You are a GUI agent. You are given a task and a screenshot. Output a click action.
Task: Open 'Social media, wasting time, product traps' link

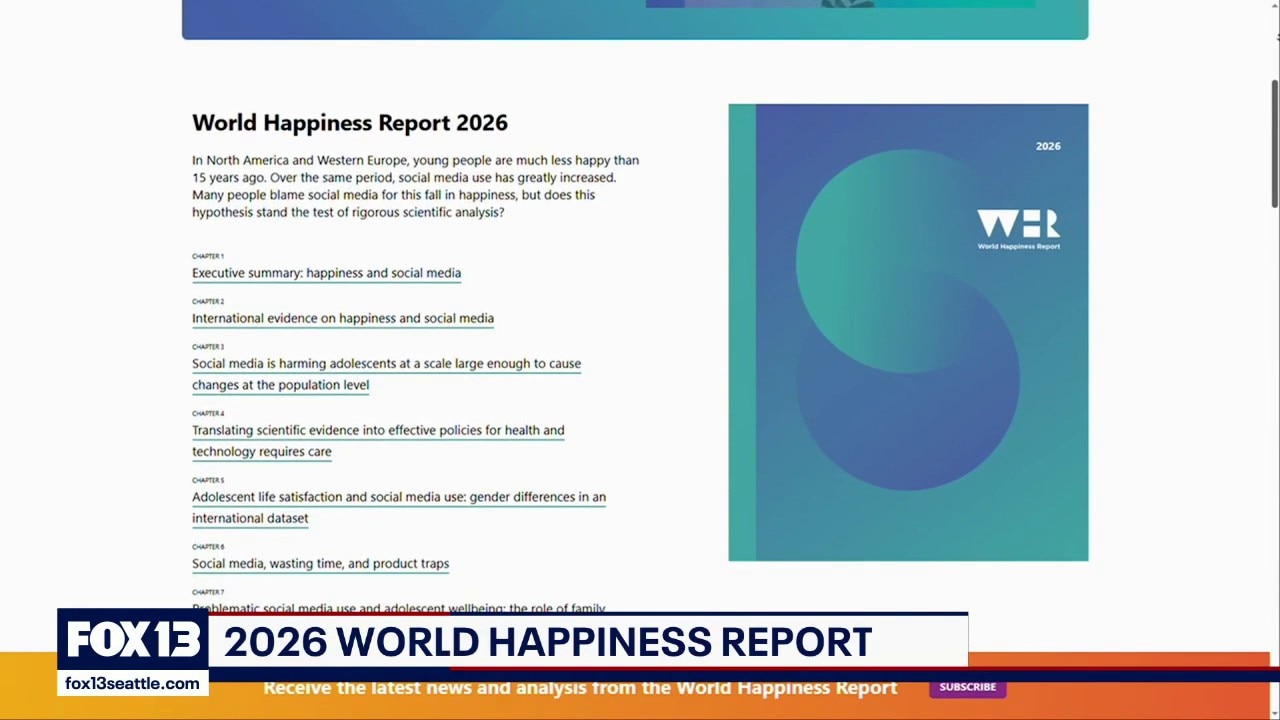320,564
